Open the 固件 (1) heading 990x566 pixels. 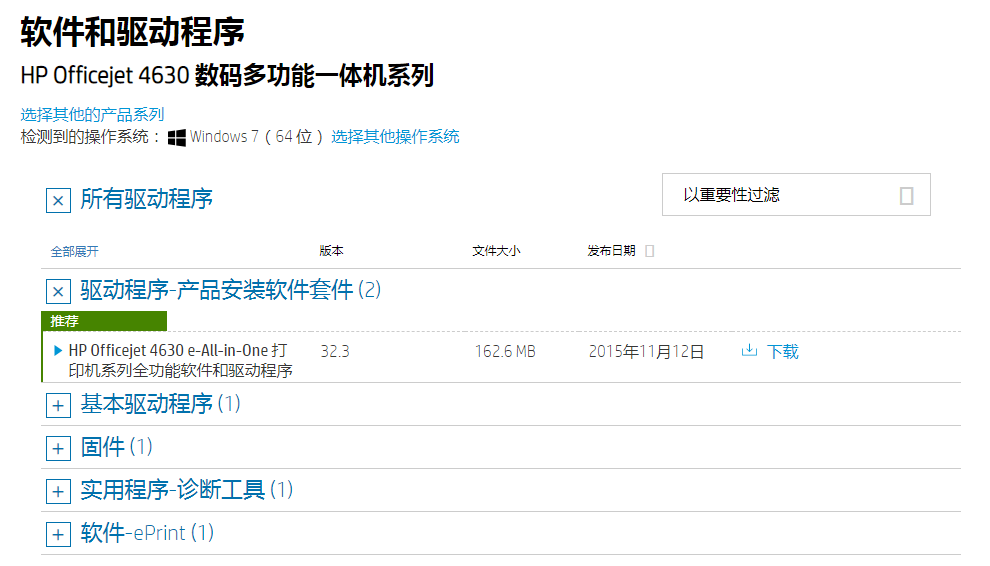click(x=116, y=447)
